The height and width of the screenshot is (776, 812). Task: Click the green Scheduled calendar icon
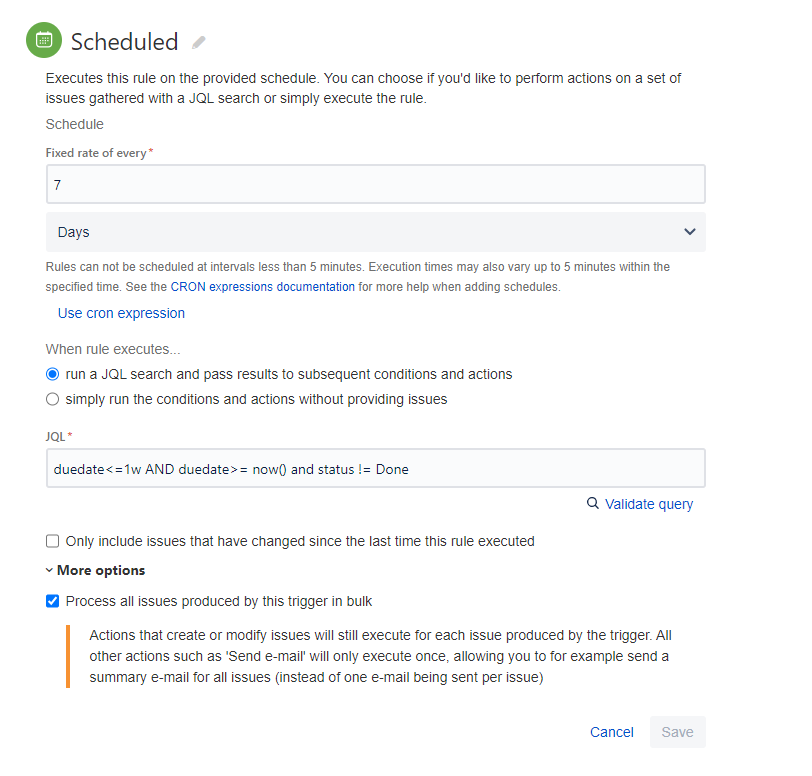pyautogui.click(x=44, y=40)
